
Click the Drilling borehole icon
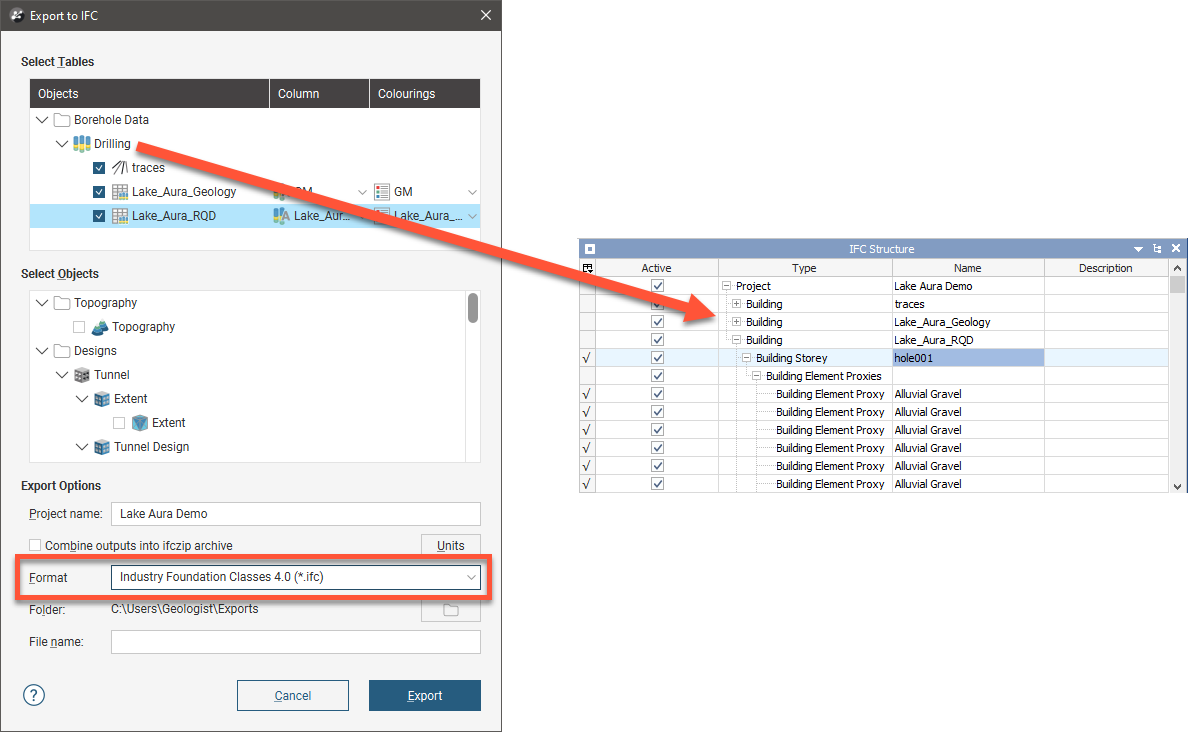click(x=82, y=144)
